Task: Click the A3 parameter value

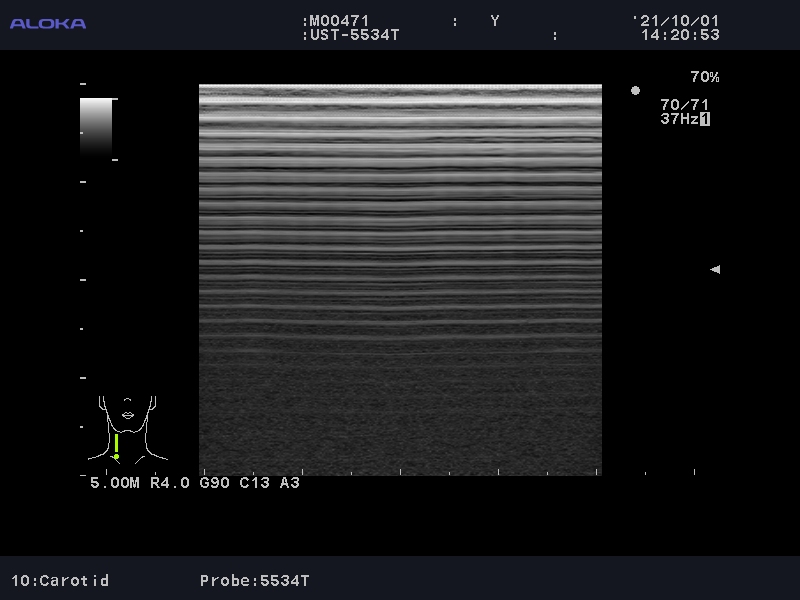Action: tap(289, 483)
